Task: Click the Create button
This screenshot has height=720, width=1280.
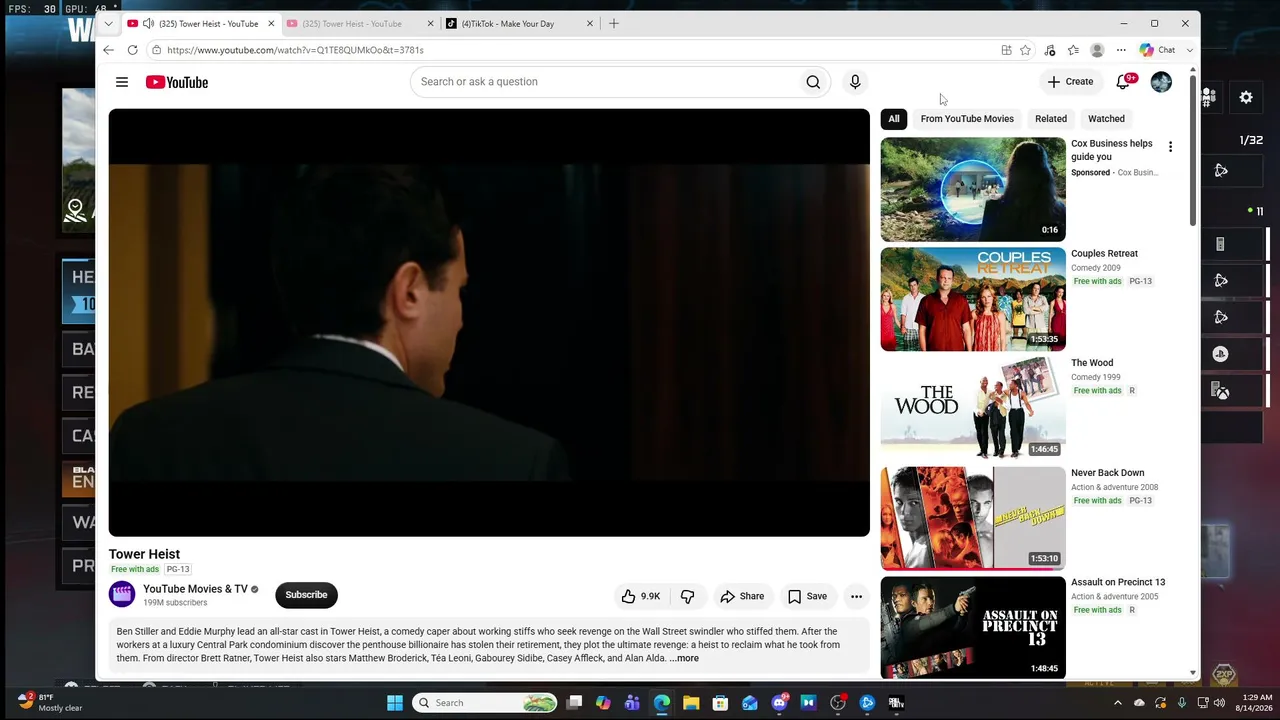Action: click(x=1070, y=82)
